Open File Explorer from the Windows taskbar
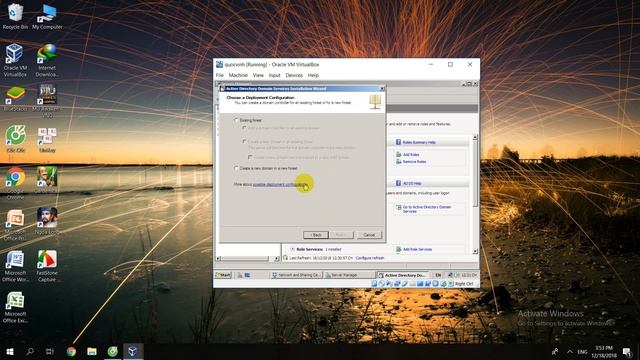This screenshot has height=360, width=640. coord(92,351)
